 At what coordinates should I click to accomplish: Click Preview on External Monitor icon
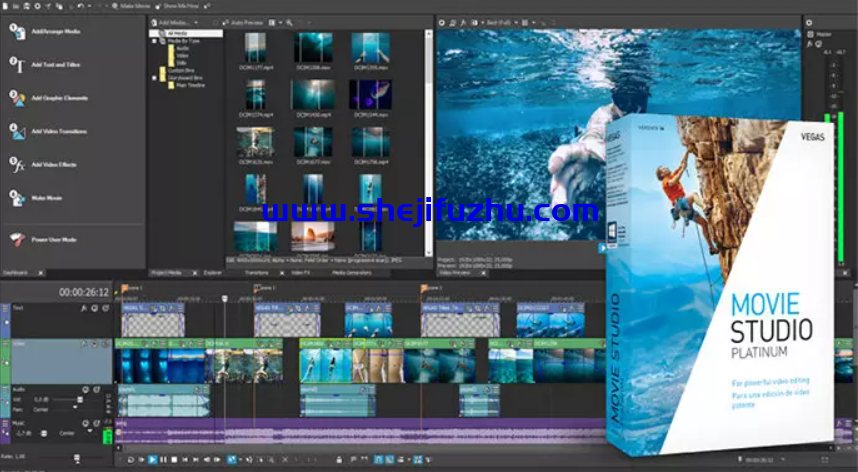point(453,22)
